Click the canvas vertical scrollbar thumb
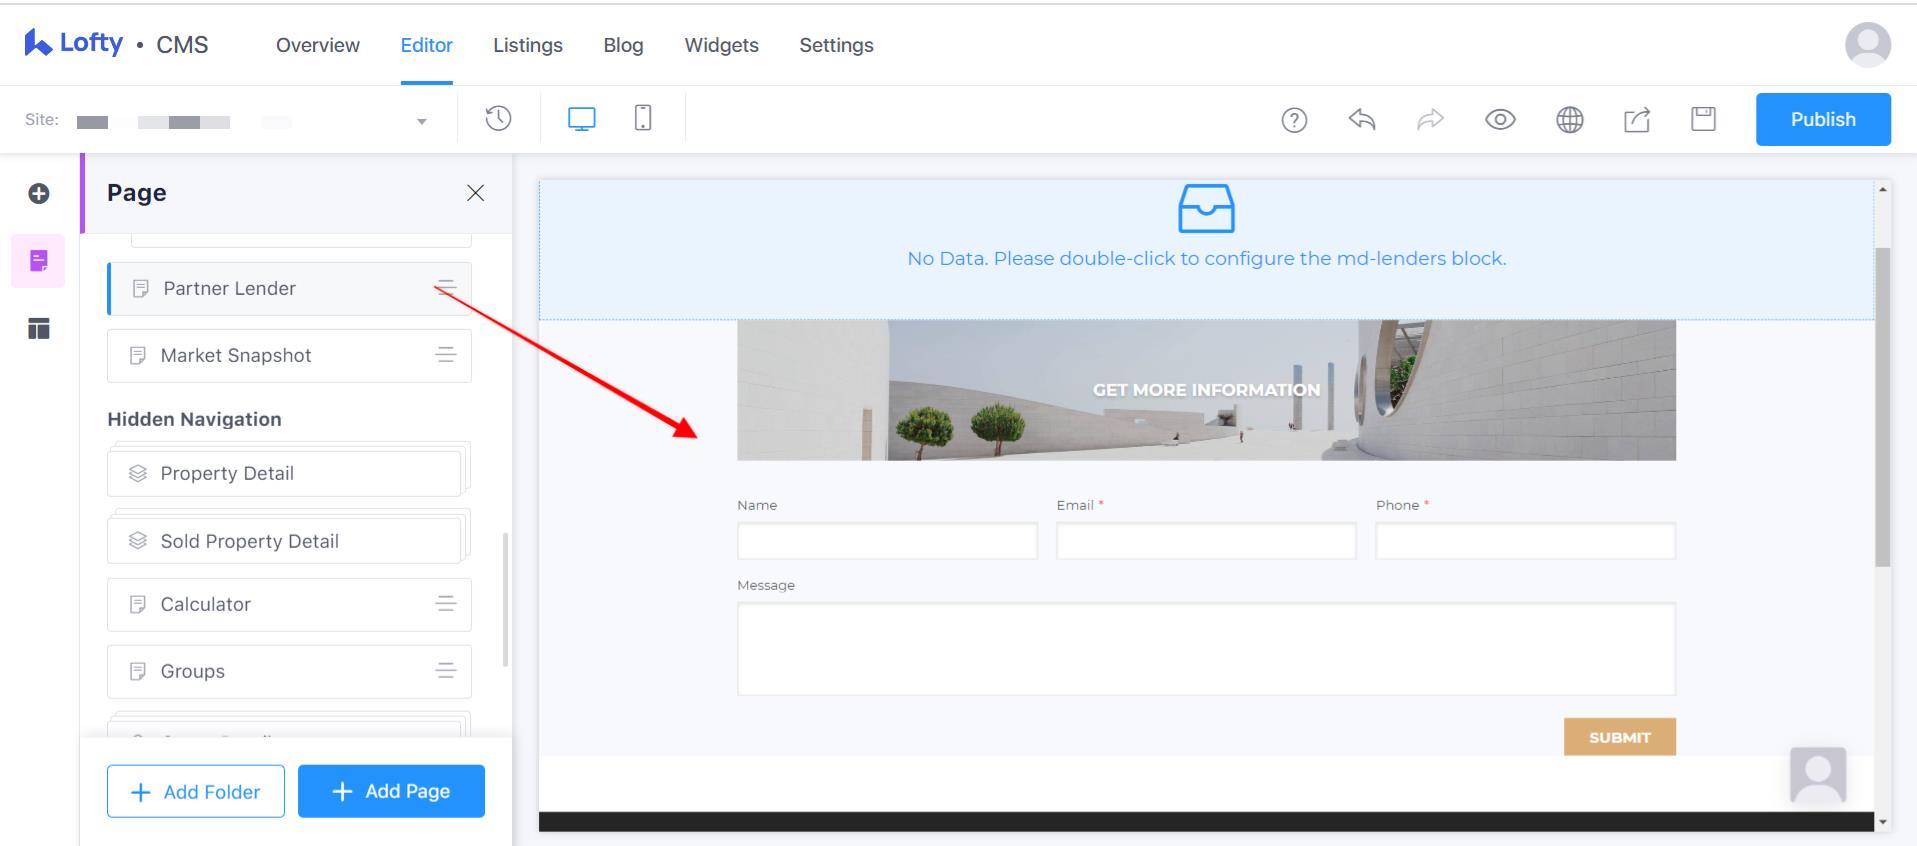The image size is (1917, 846). click(x=1883, y=407)
